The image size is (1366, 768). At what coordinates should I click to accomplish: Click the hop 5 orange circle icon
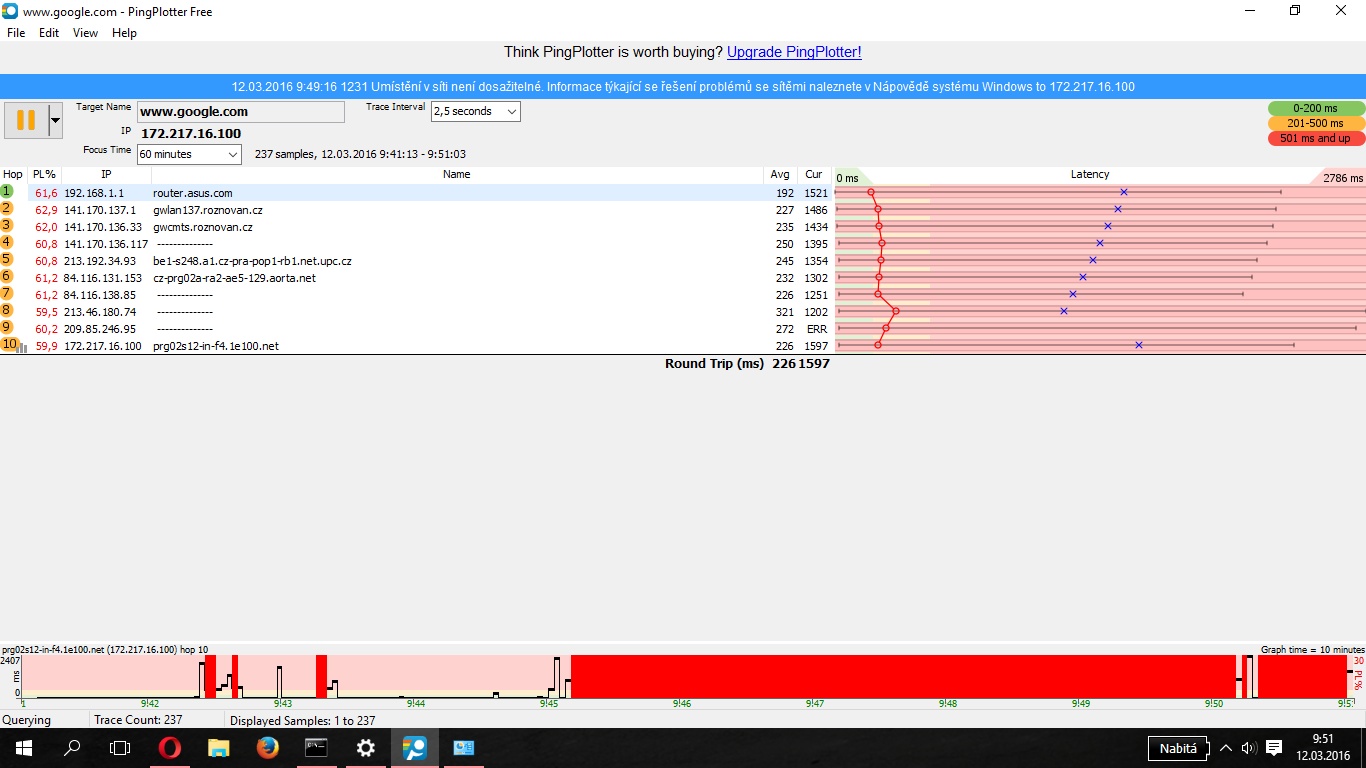click(x=7, y=259)
